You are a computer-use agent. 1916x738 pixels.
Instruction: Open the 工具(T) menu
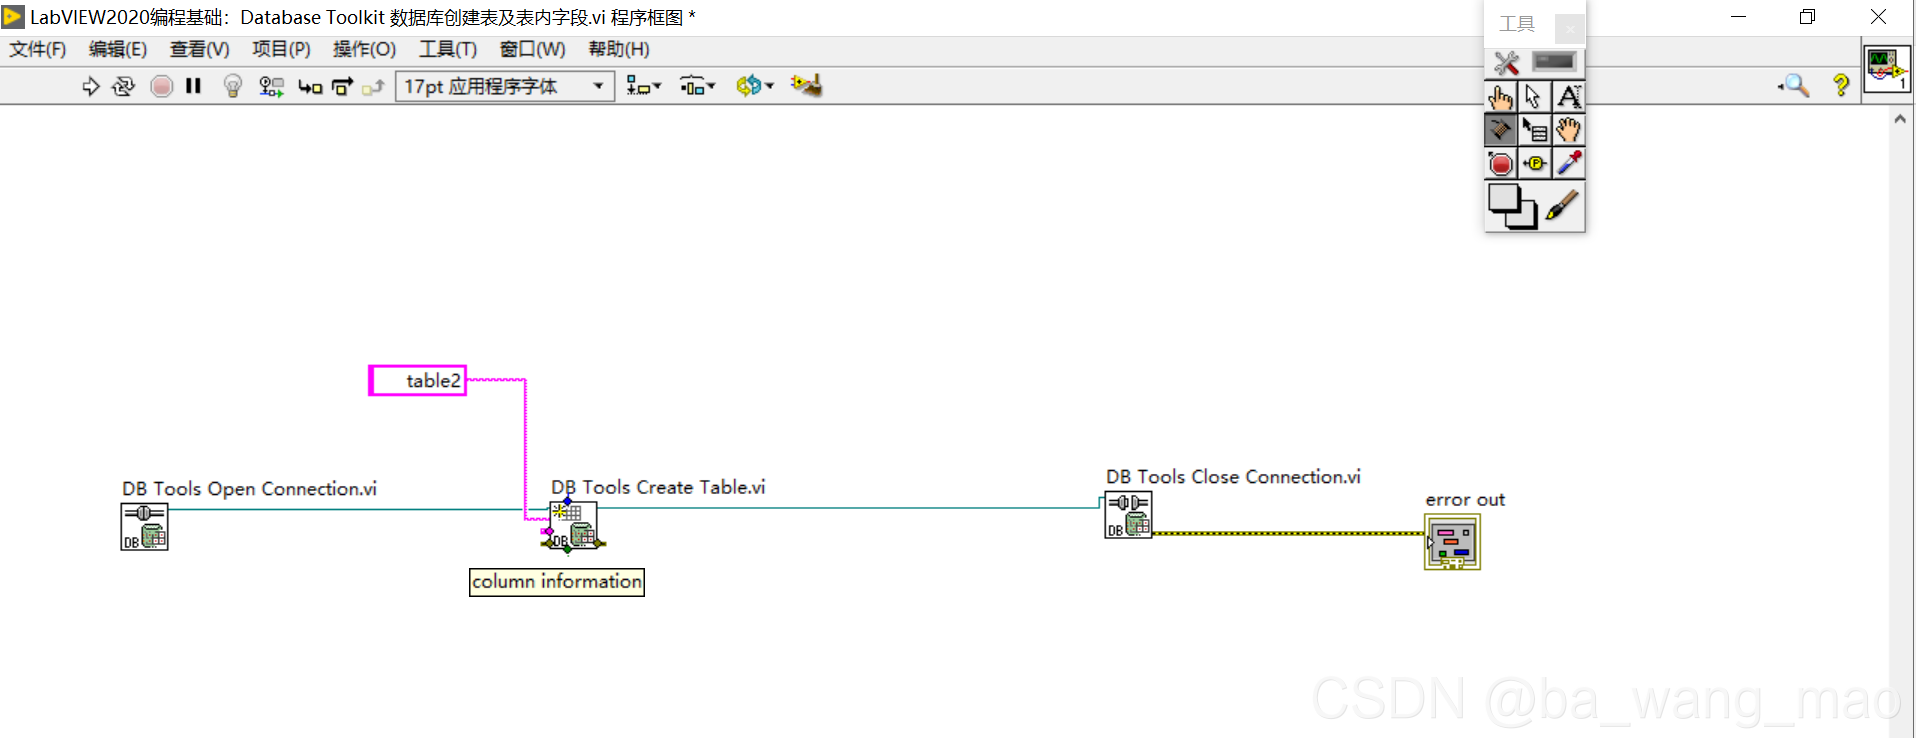448,49
